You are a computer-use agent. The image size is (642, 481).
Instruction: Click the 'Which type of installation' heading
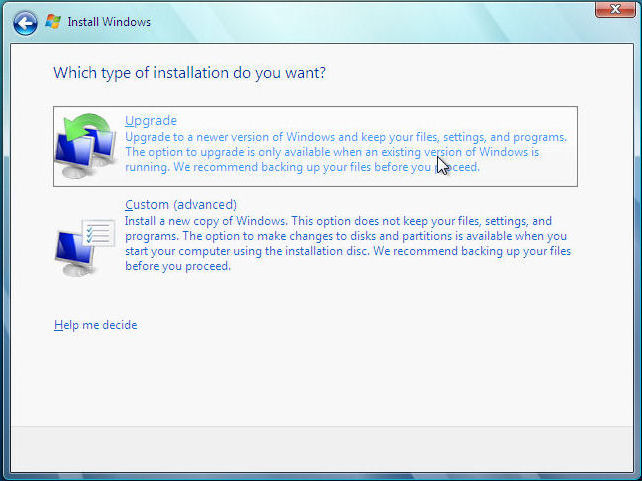(189, 73)
